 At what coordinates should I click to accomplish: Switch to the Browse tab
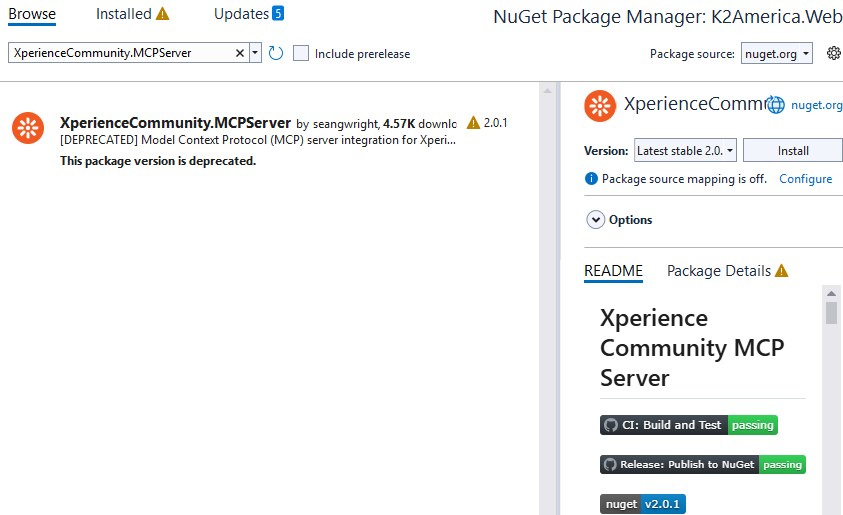(x=32, y=14)
